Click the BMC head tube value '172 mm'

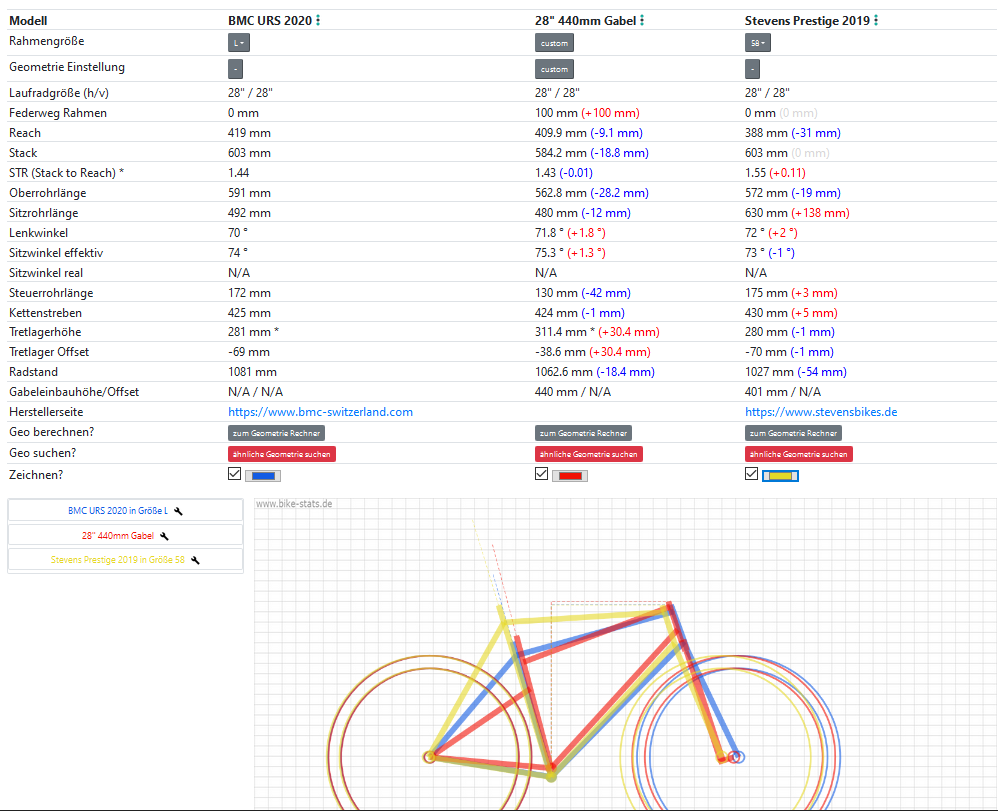(250, 293)
